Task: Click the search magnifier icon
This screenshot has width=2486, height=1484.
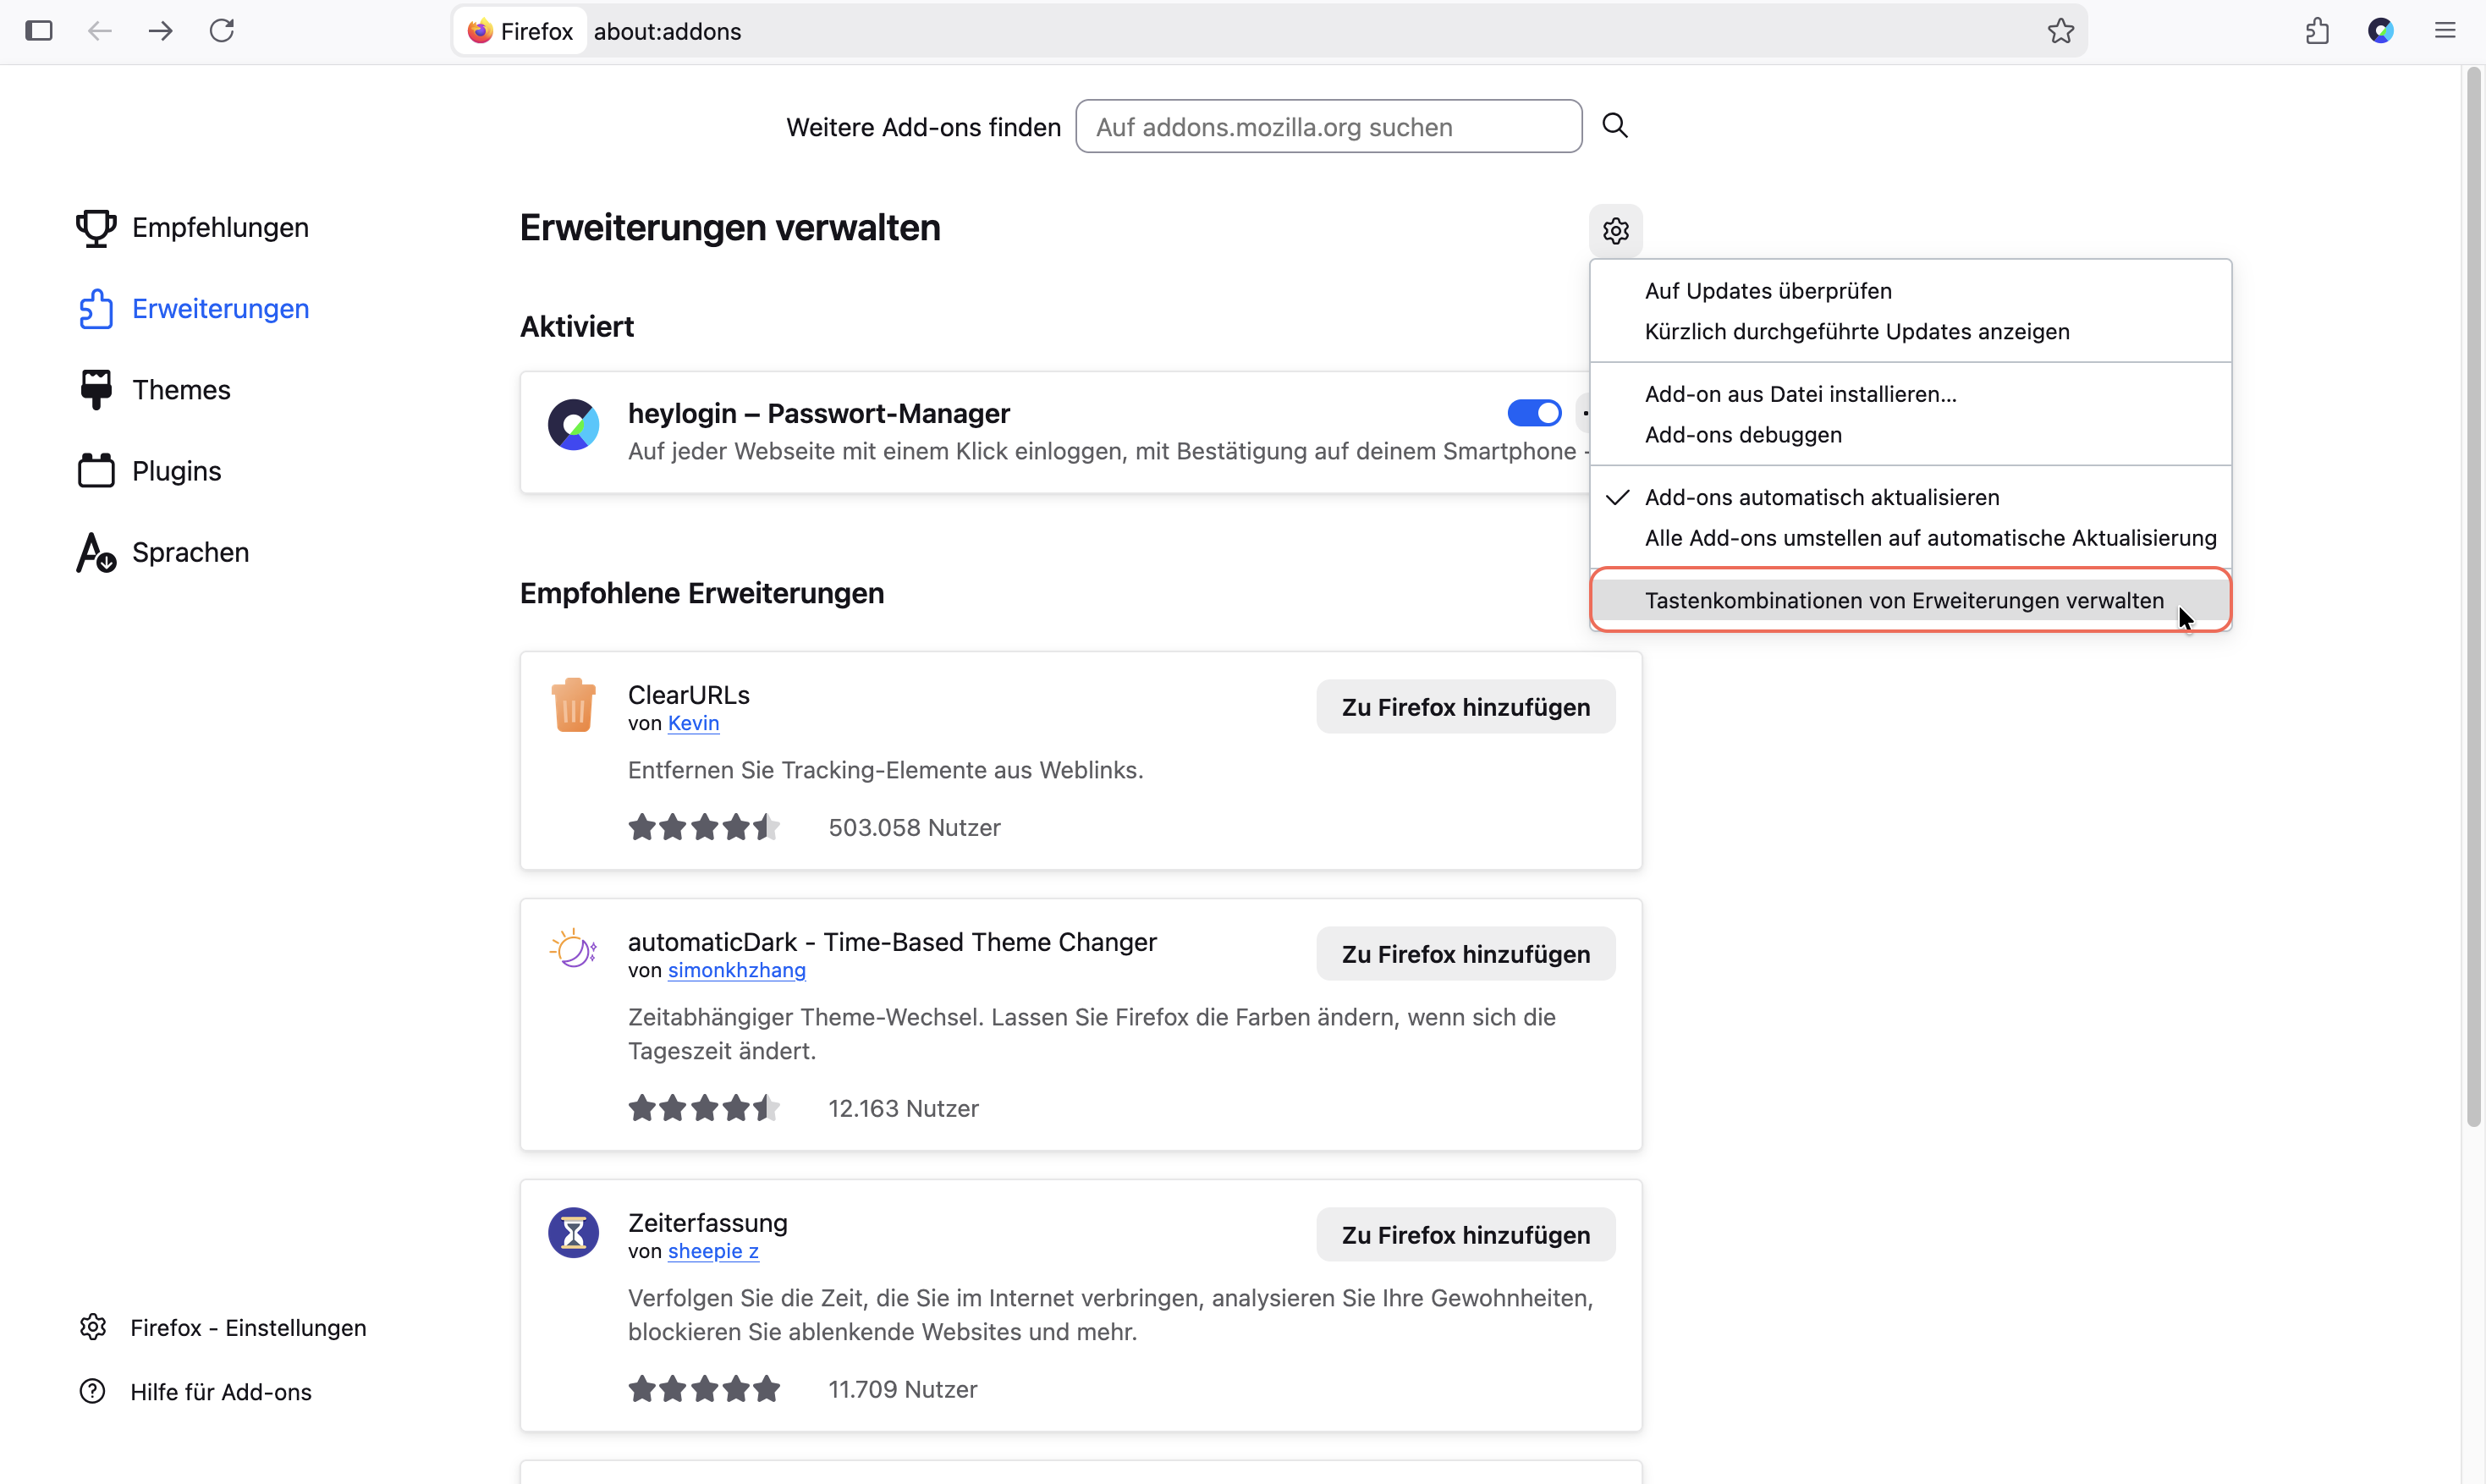Action: click(x=1615, y=125)
